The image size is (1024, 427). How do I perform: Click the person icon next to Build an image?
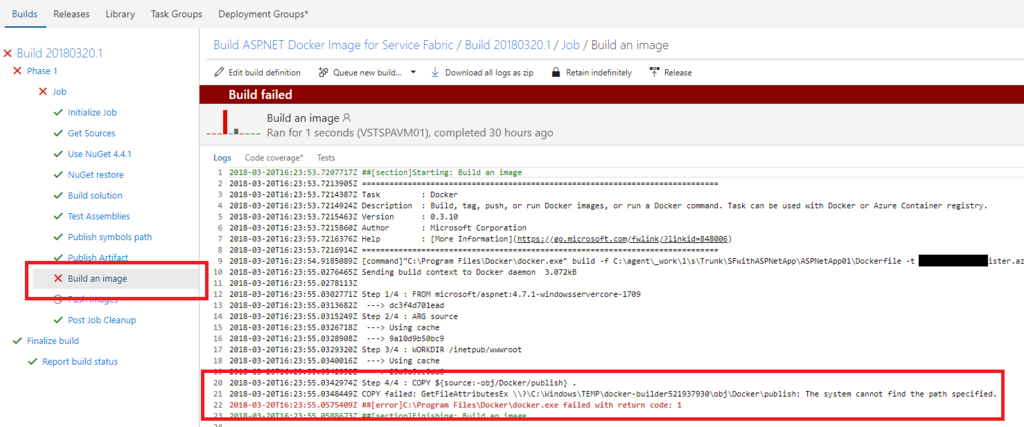point(347,118)
